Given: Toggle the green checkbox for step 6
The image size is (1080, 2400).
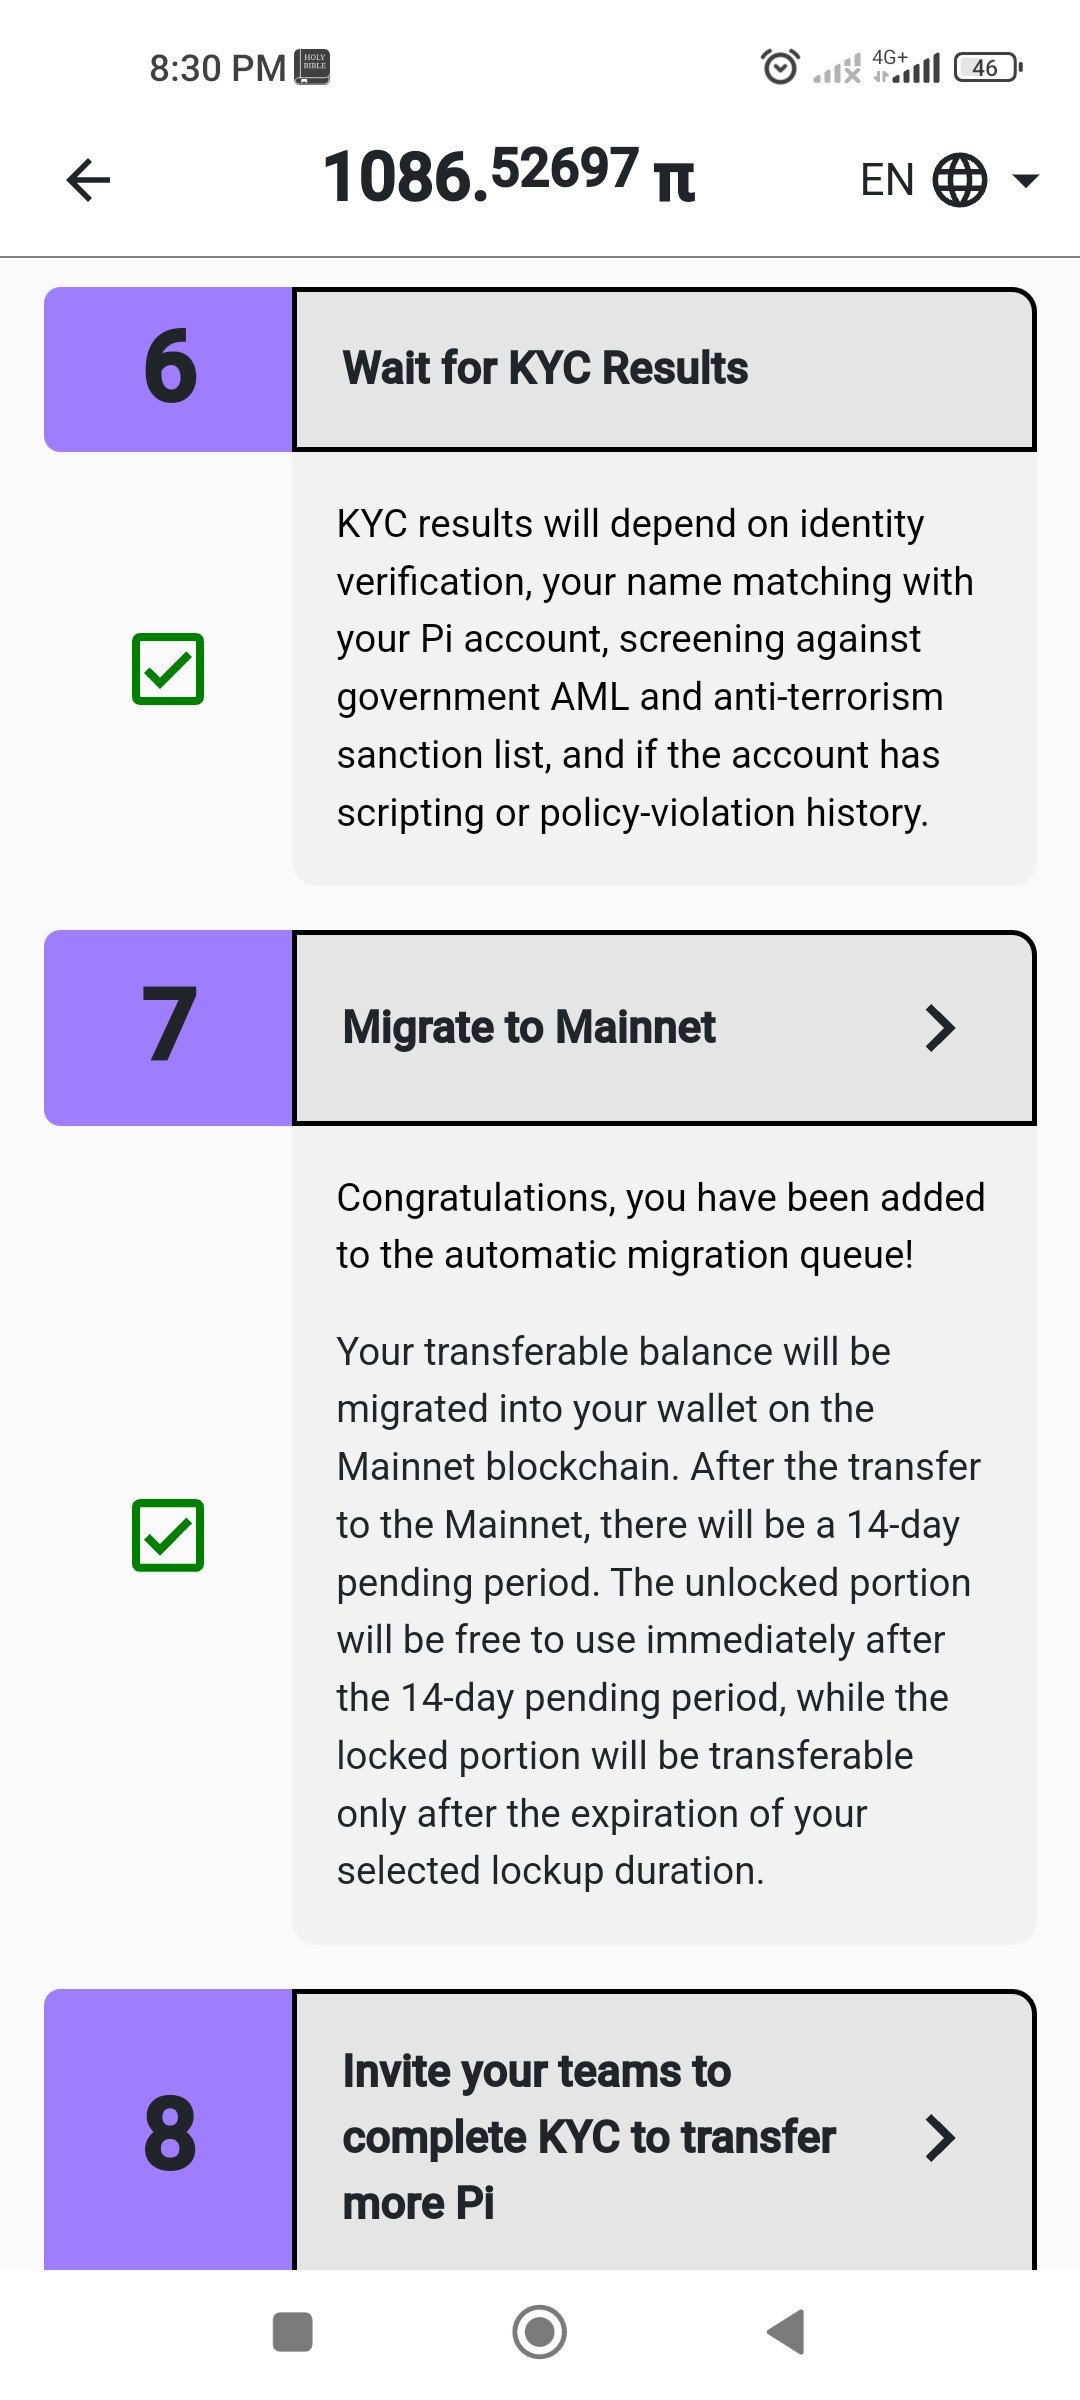Looking at the screenshot, I should pos(168,669).
